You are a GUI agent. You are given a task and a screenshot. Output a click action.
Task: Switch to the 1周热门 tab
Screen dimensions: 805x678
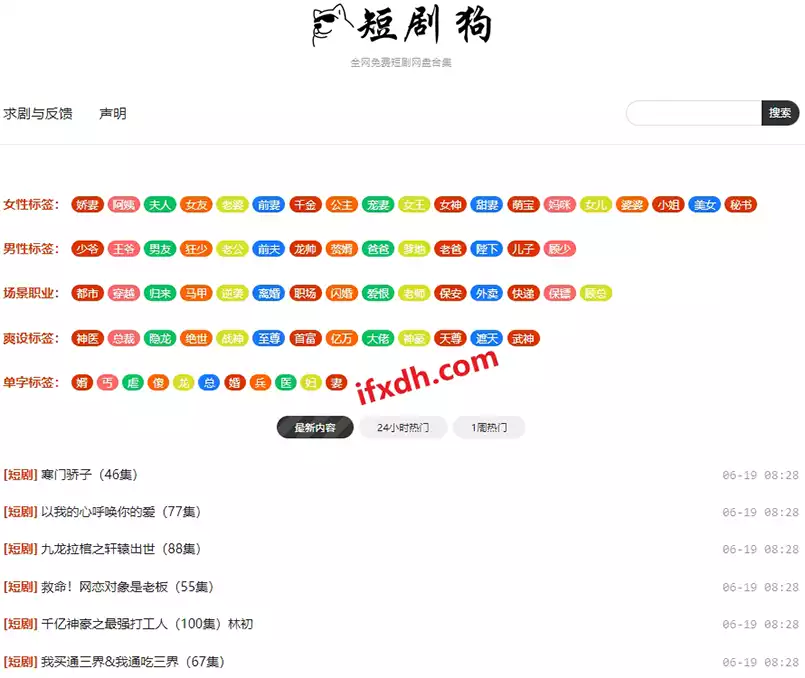pos(489,427)
